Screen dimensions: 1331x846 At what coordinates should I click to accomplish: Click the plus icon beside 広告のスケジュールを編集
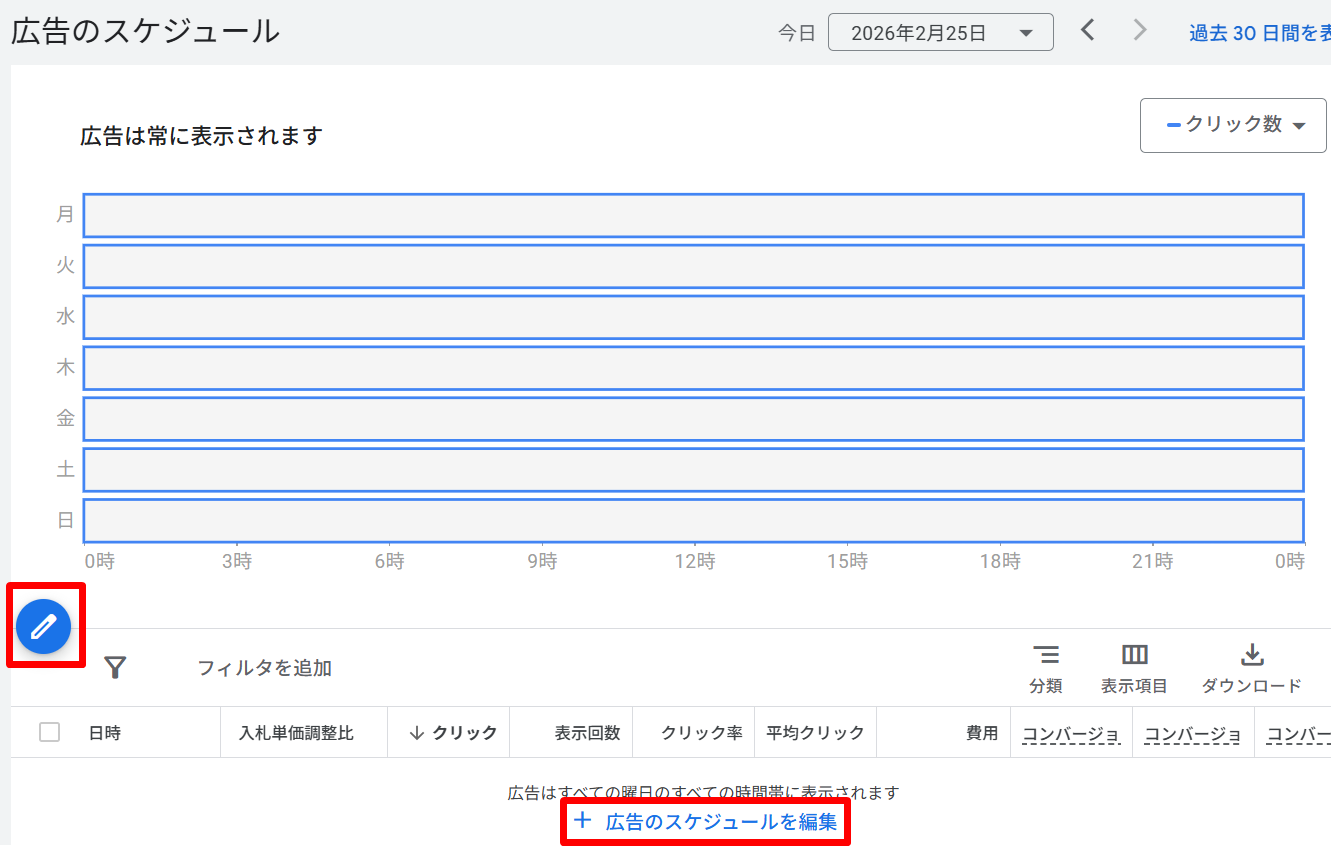pyautogui.click(x=583, y=822)
